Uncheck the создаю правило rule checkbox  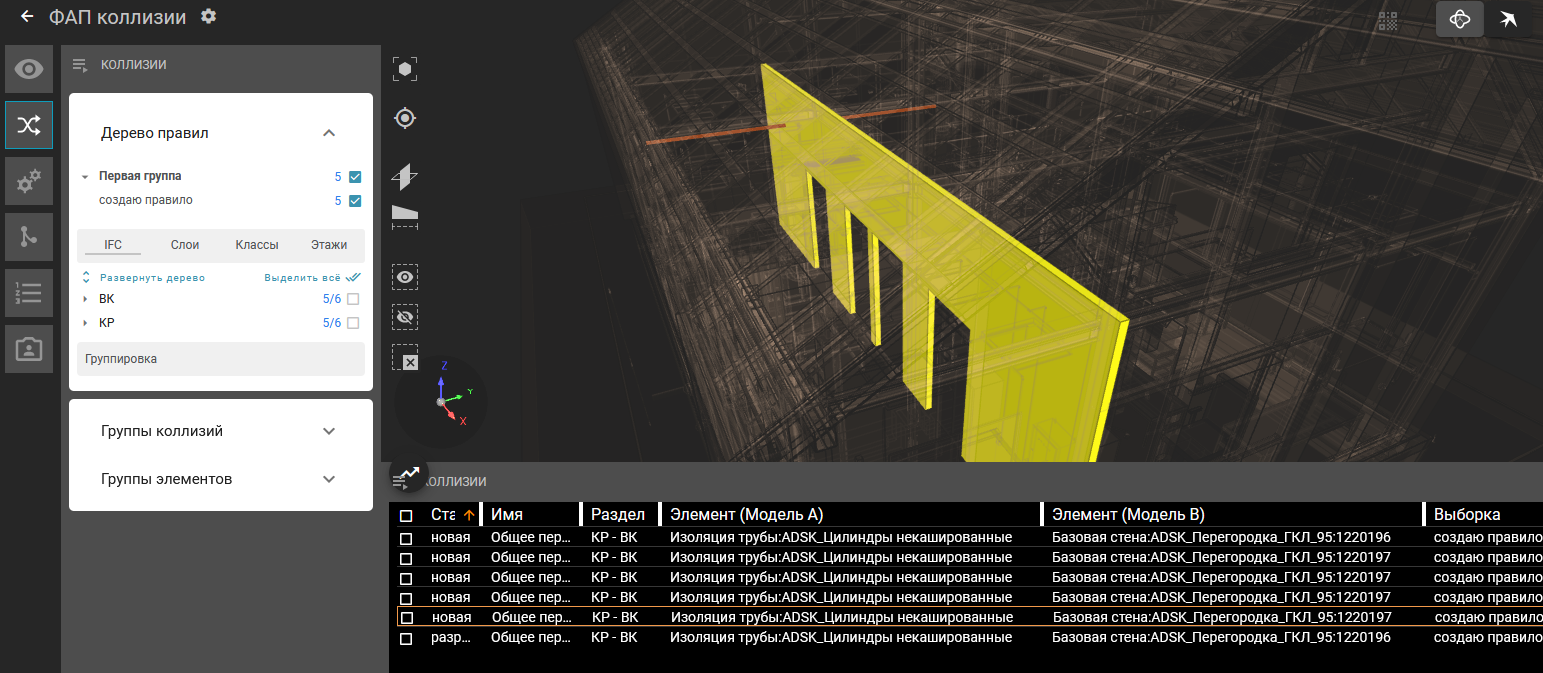tap(354, 201)
